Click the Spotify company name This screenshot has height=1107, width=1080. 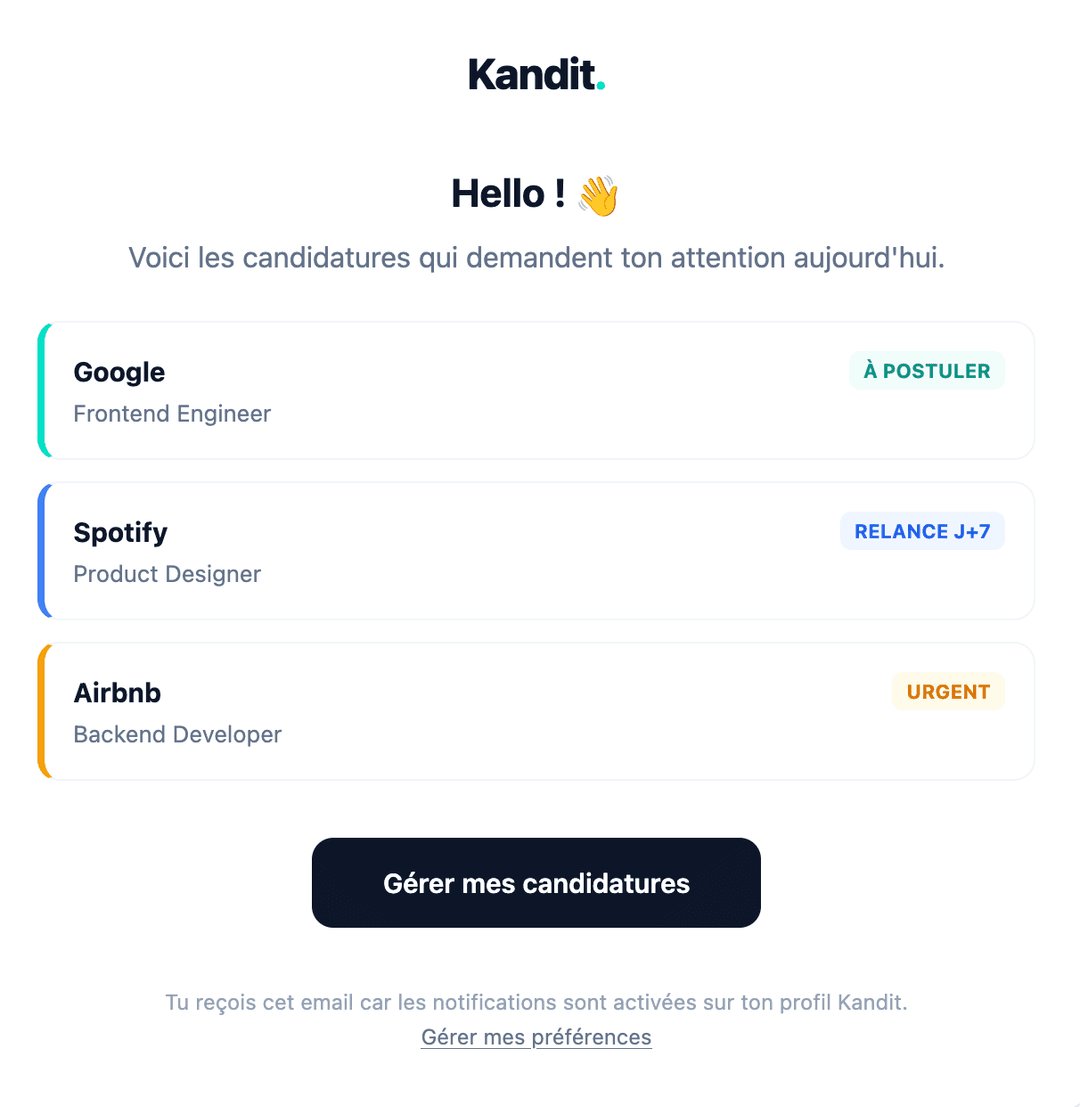click(x=120, y=532)
